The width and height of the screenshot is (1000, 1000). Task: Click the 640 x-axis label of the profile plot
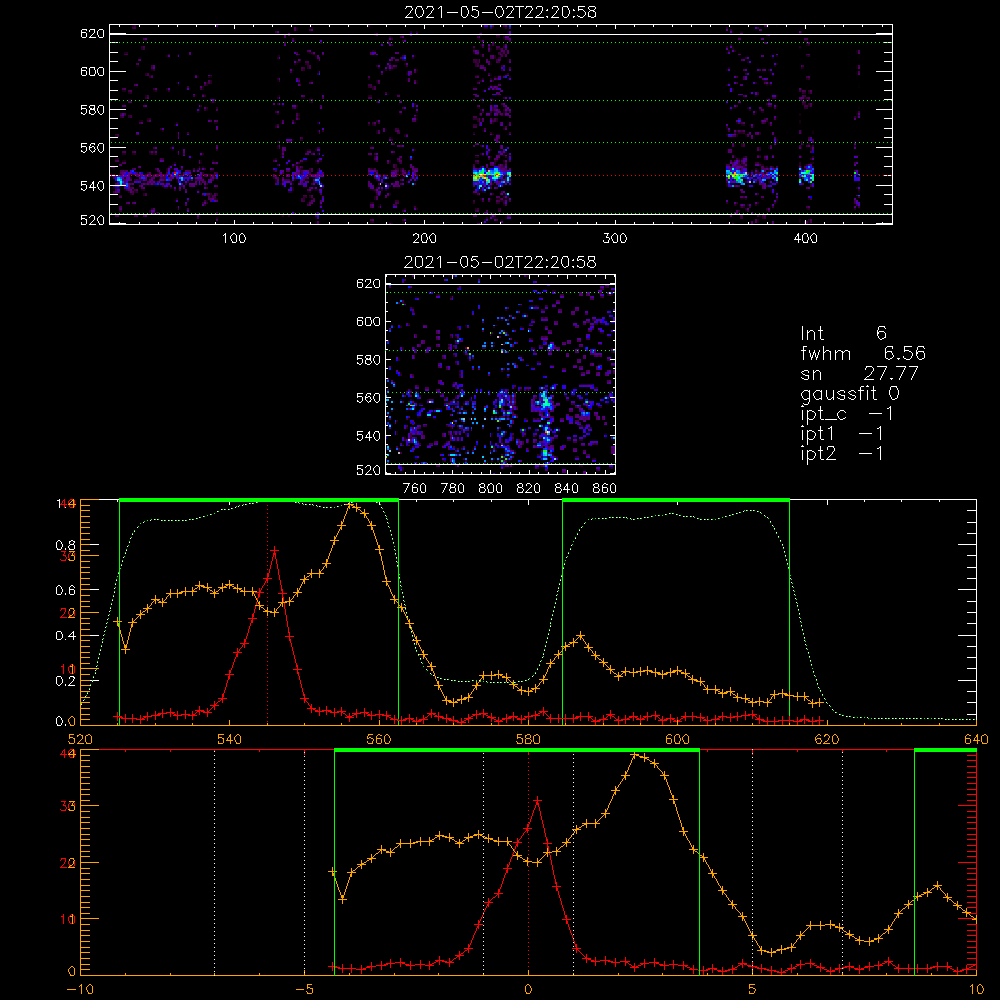[x=976, y=739]
